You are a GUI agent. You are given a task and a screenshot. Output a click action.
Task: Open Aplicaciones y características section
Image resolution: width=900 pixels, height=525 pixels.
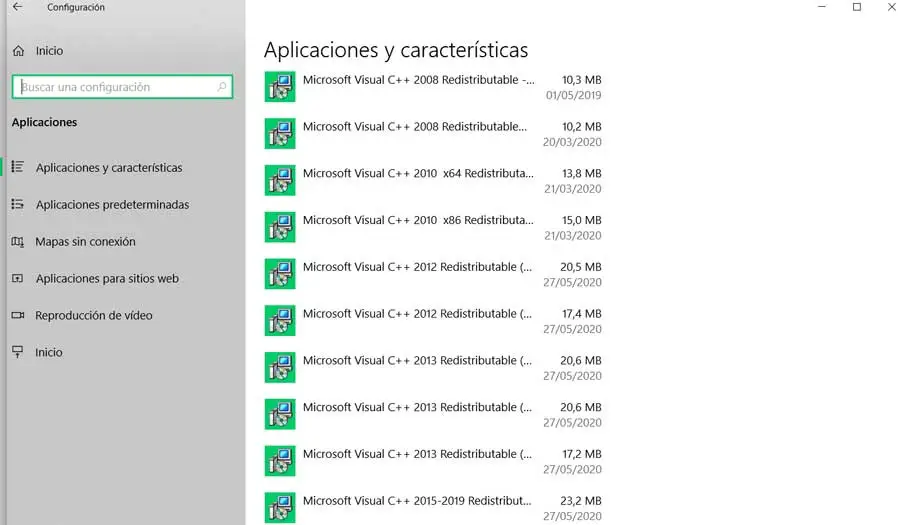click(109, 168)
